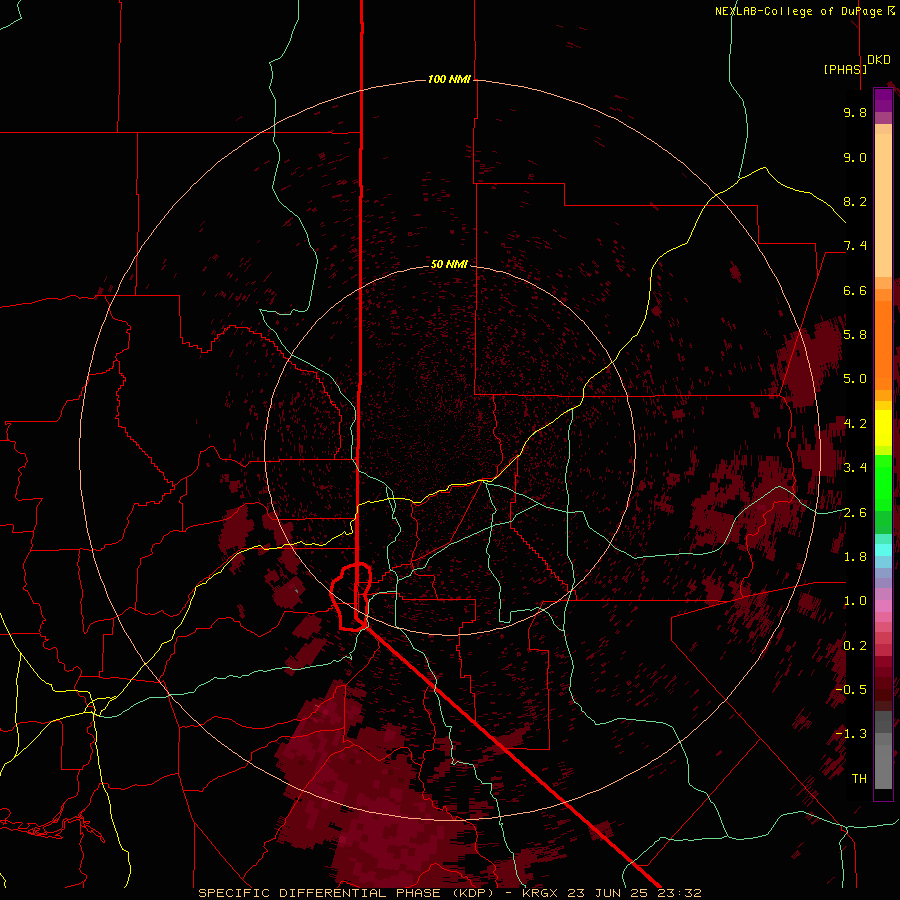Select the -0.5 scale value
The image size is (900, 900).
coord(851,689)
